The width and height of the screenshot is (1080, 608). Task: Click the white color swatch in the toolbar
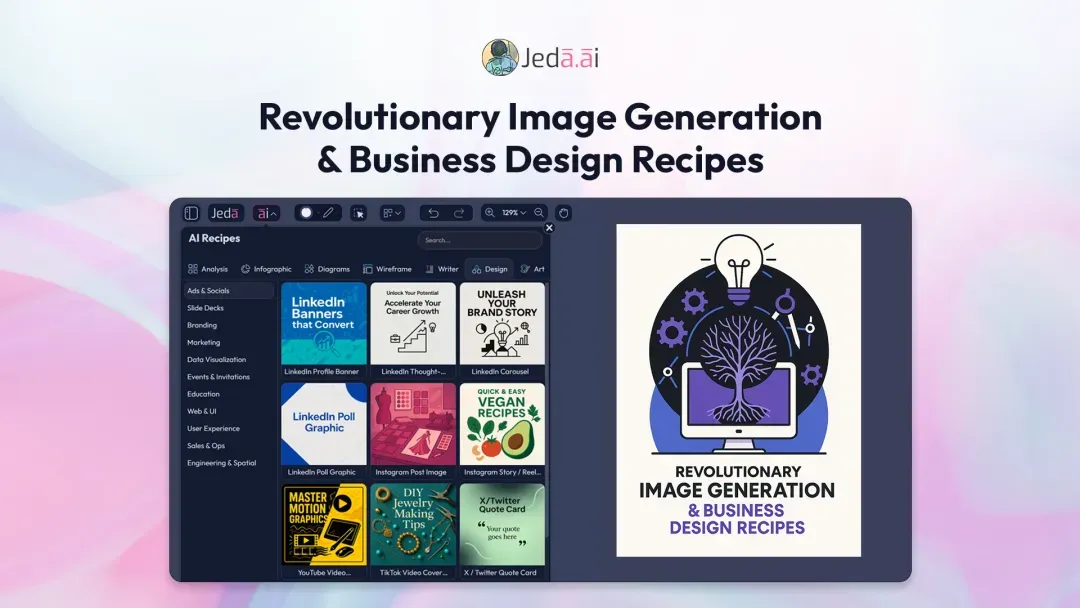pyautogui.click(x=307, y=212)
